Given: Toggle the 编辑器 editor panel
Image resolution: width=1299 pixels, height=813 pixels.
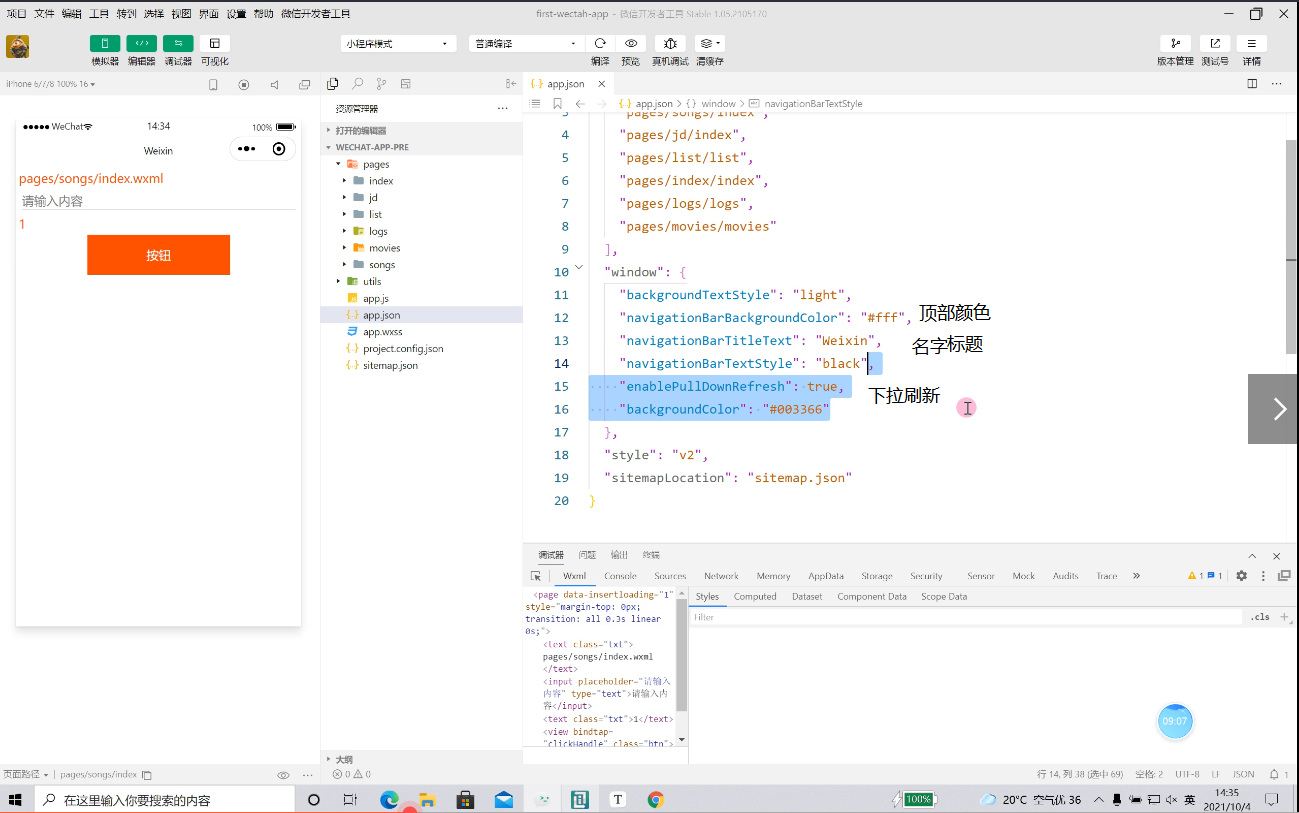Looking at the screenshot, I should point(141,44).
